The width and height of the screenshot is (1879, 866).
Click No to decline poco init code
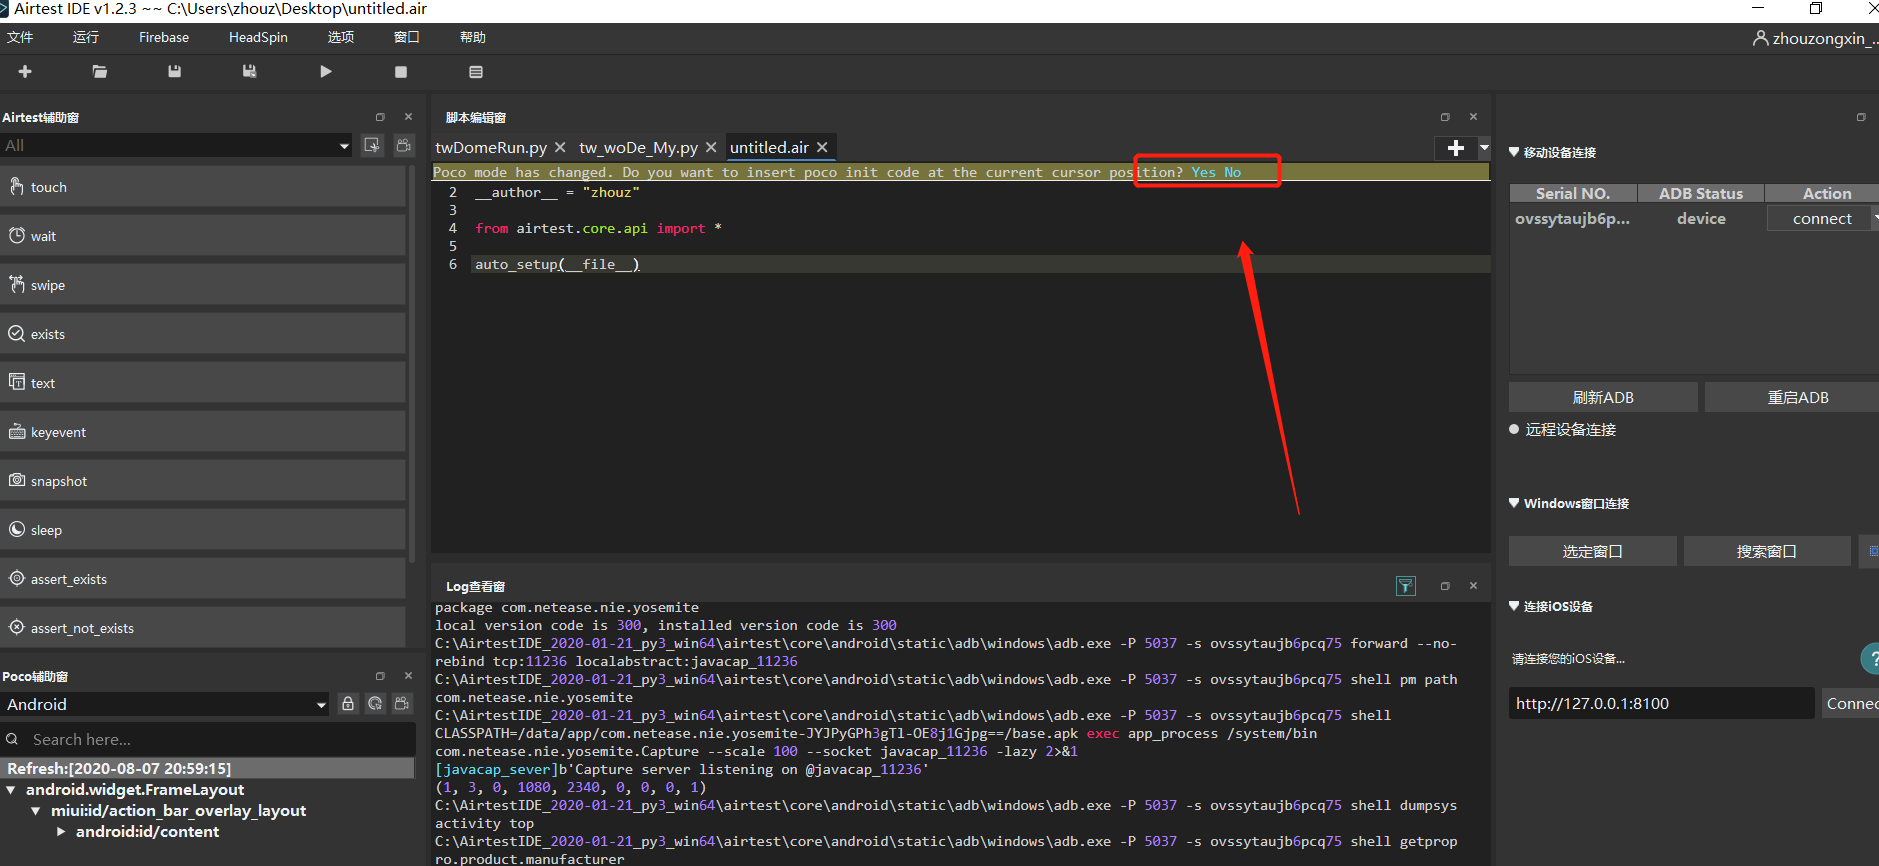[x=1232, y=172]
